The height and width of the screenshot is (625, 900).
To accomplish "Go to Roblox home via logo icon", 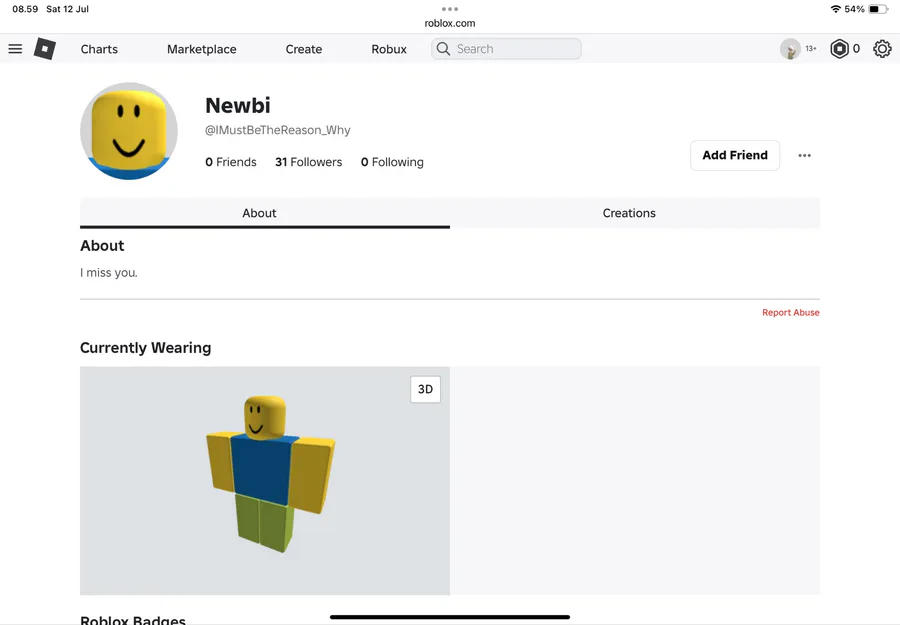I will tap(45, 49).
